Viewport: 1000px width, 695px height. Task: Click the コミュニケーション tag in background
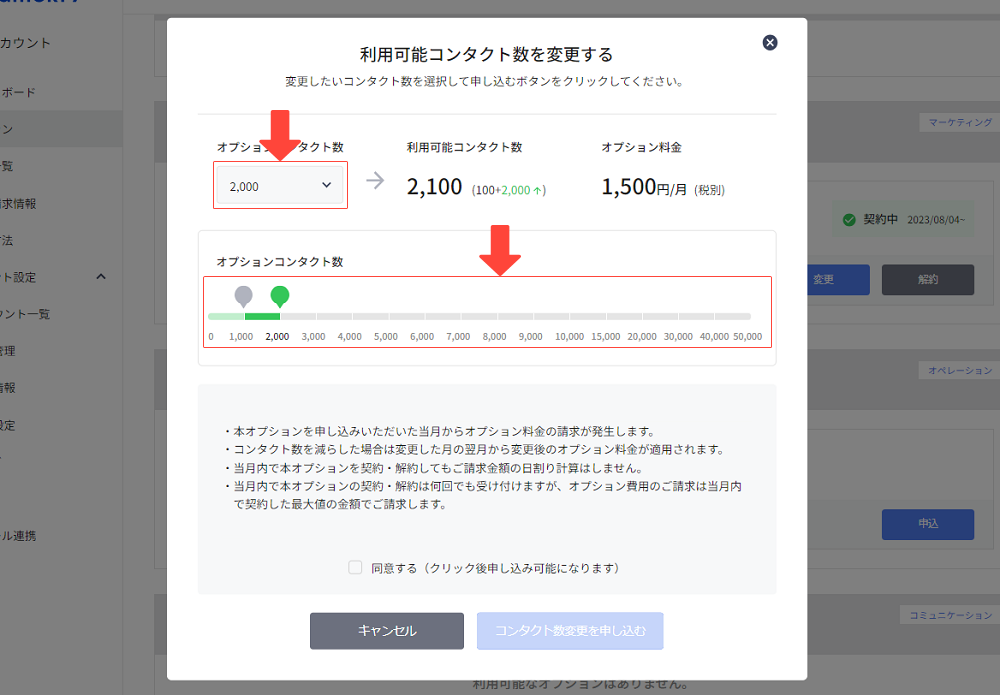coord(950,615)
